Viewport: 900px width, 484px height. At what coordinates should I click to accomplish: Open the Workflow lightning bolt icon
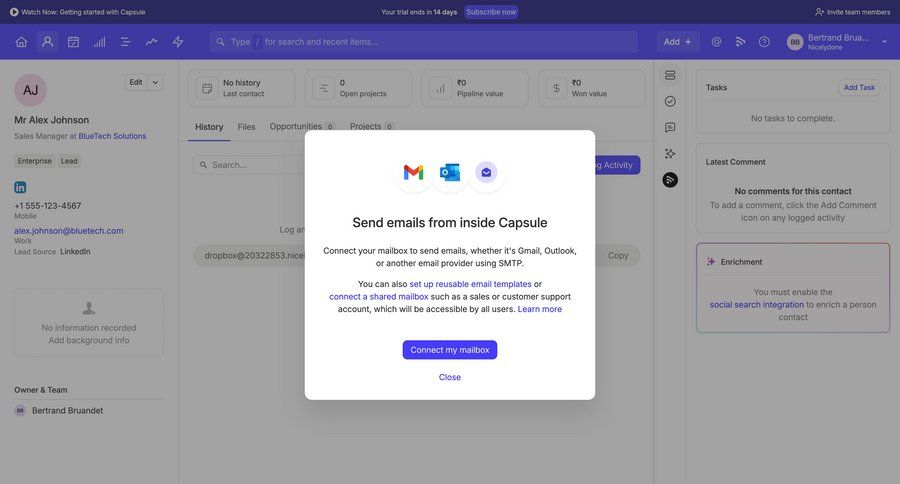pyautogui.click(x=178, y=42)
